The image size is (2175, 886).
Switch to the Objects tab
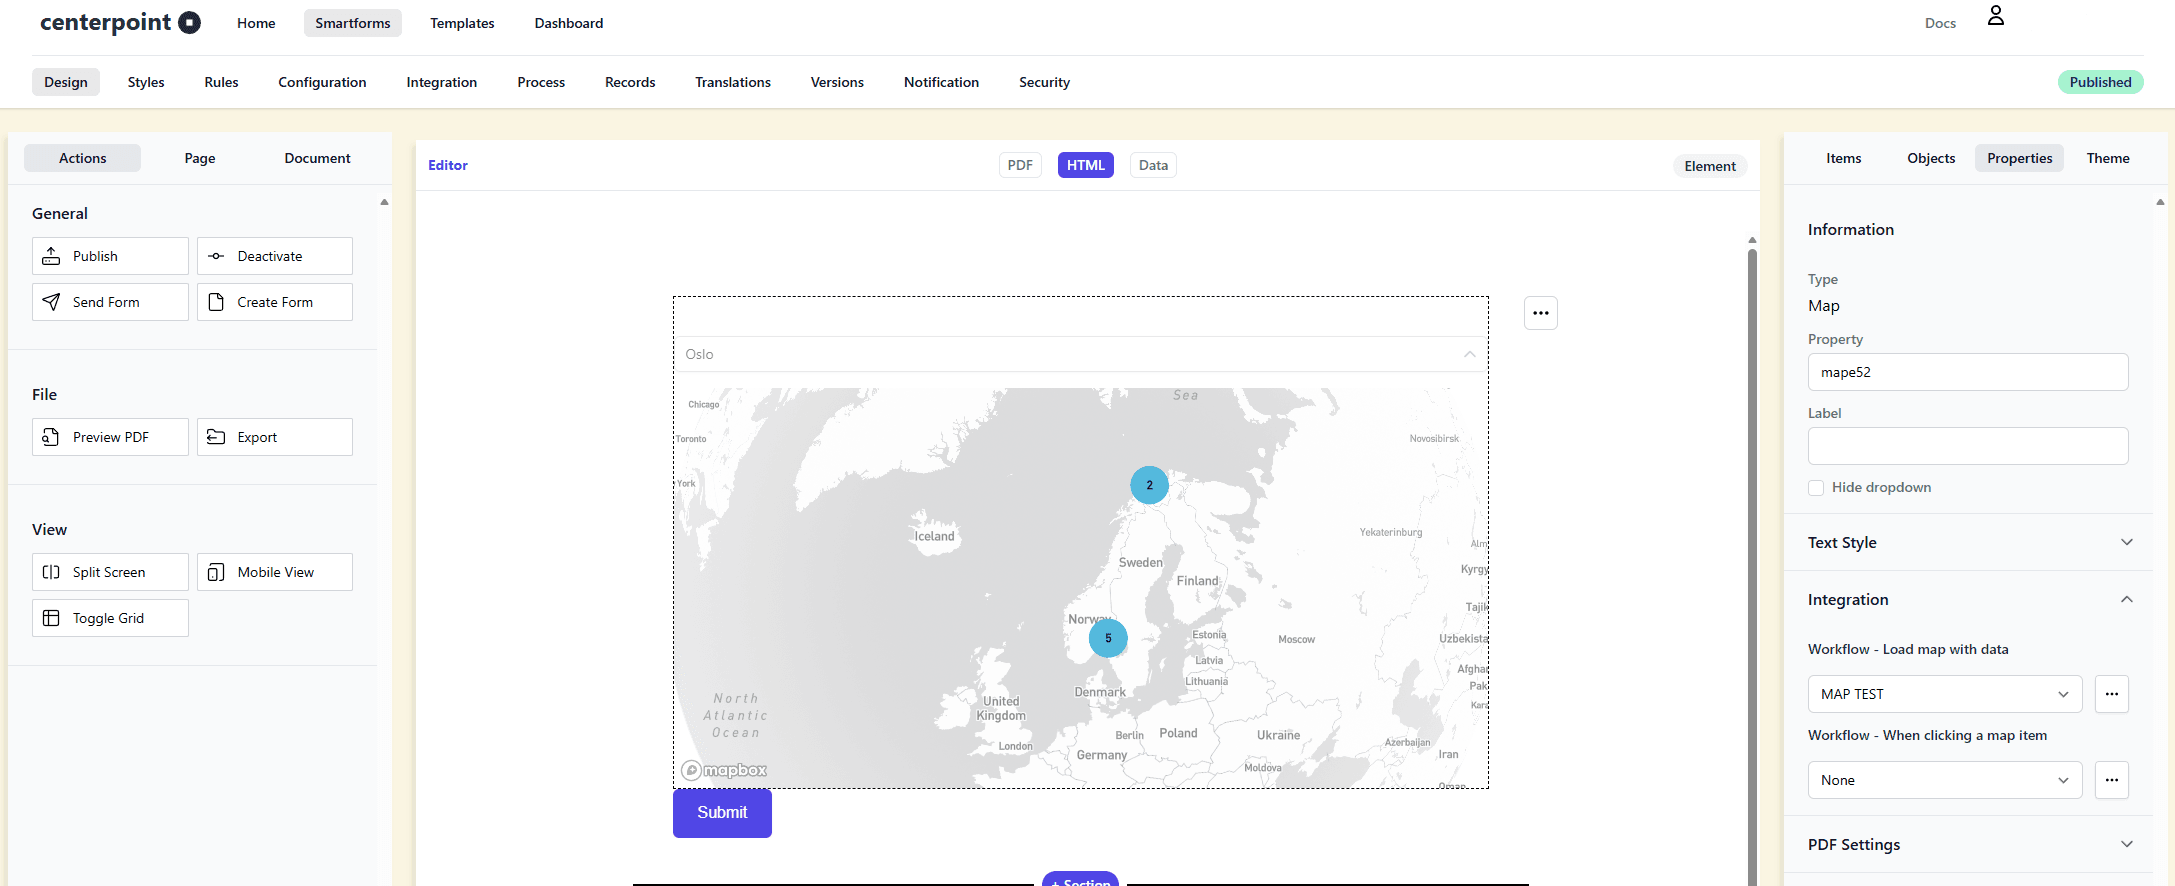coord(1931,158)
